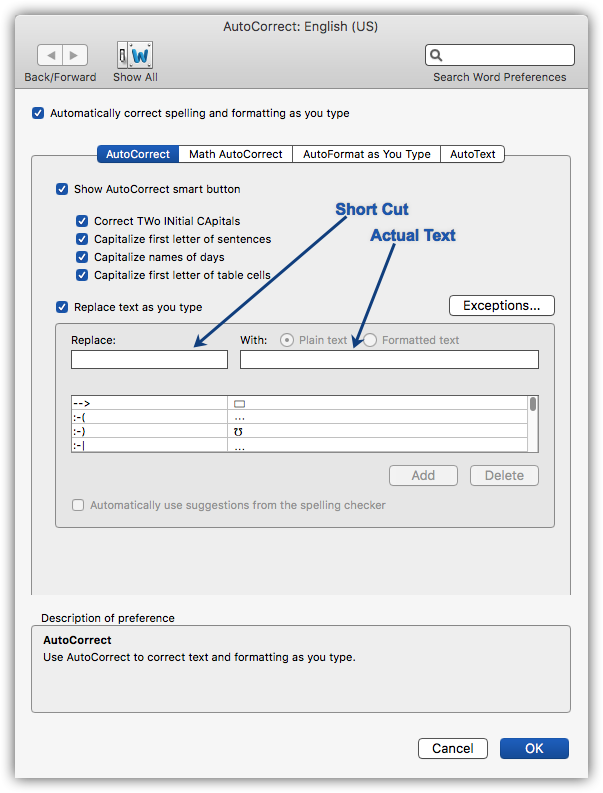Viewport: 603px width, 793px height.
Task: Toggle Automatically correct spelling and formatting
Action: tap(38, 113)
